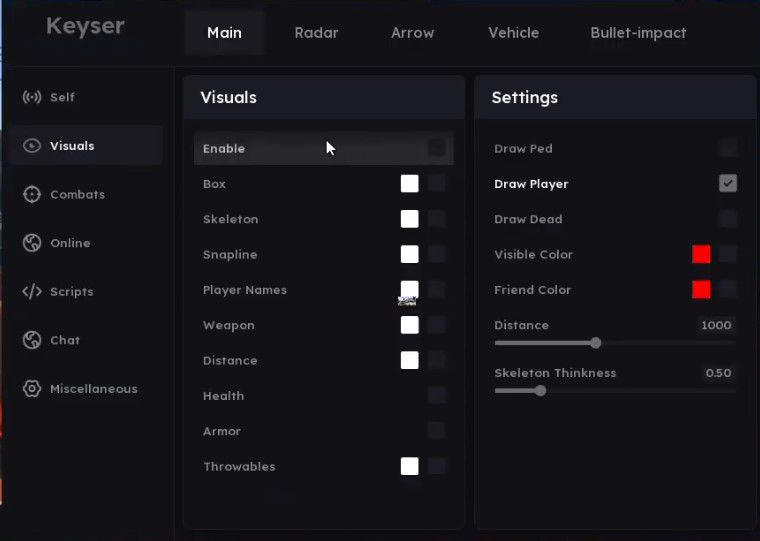The height and width of the screenshot is (541, 760).
Task: Enable the Health checkbox
Action: (437, 396)
